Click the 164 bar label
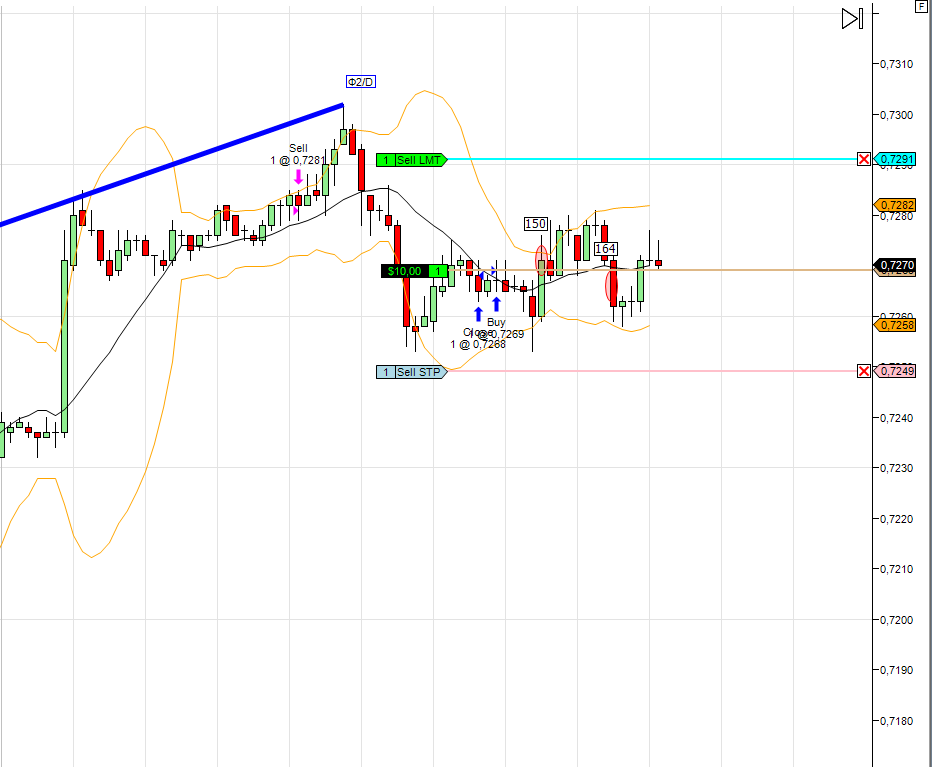This screenshot has width=932, height=767. click(x=605, y=249)
